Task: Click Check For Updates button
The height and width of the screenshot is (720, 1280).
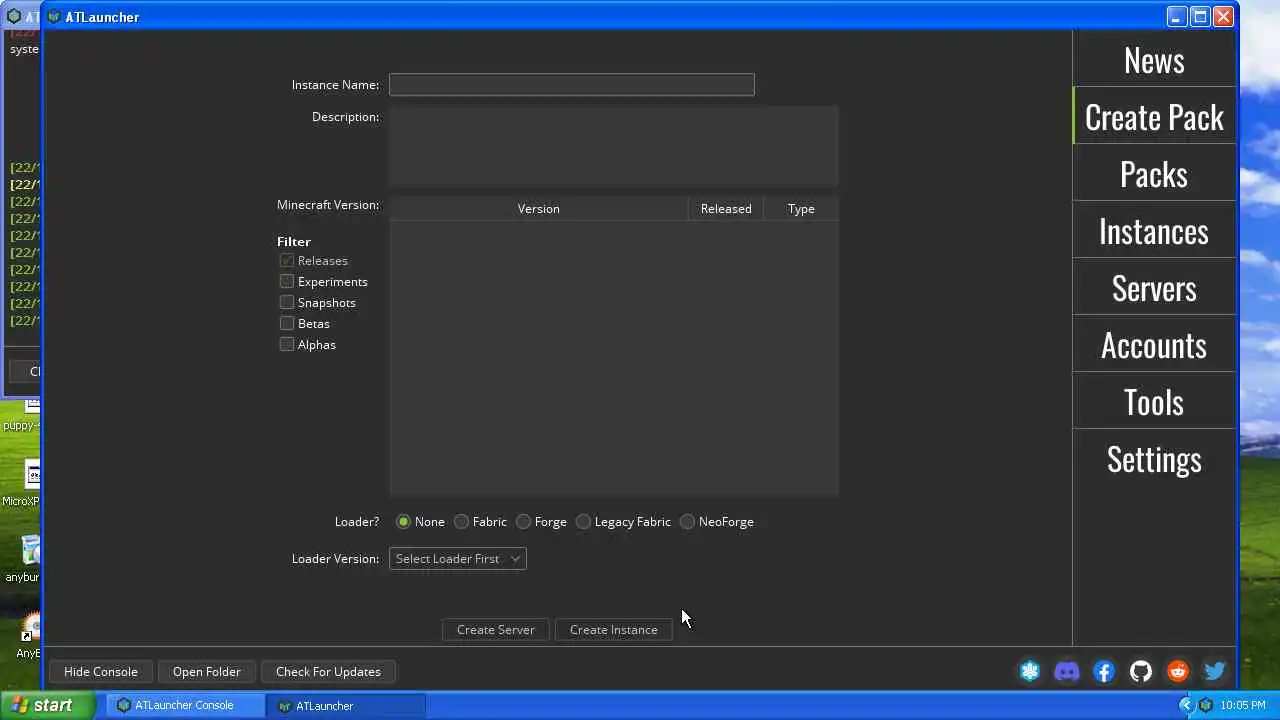Action: (x=328, y=672)
